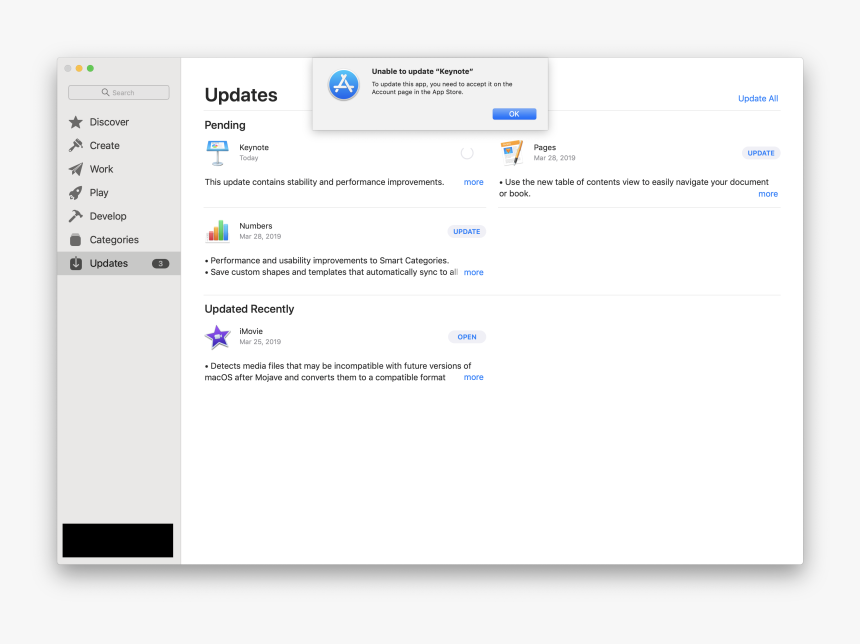Click the Categories icon in sidebar

pyautogui.click(x=76, y=240)
